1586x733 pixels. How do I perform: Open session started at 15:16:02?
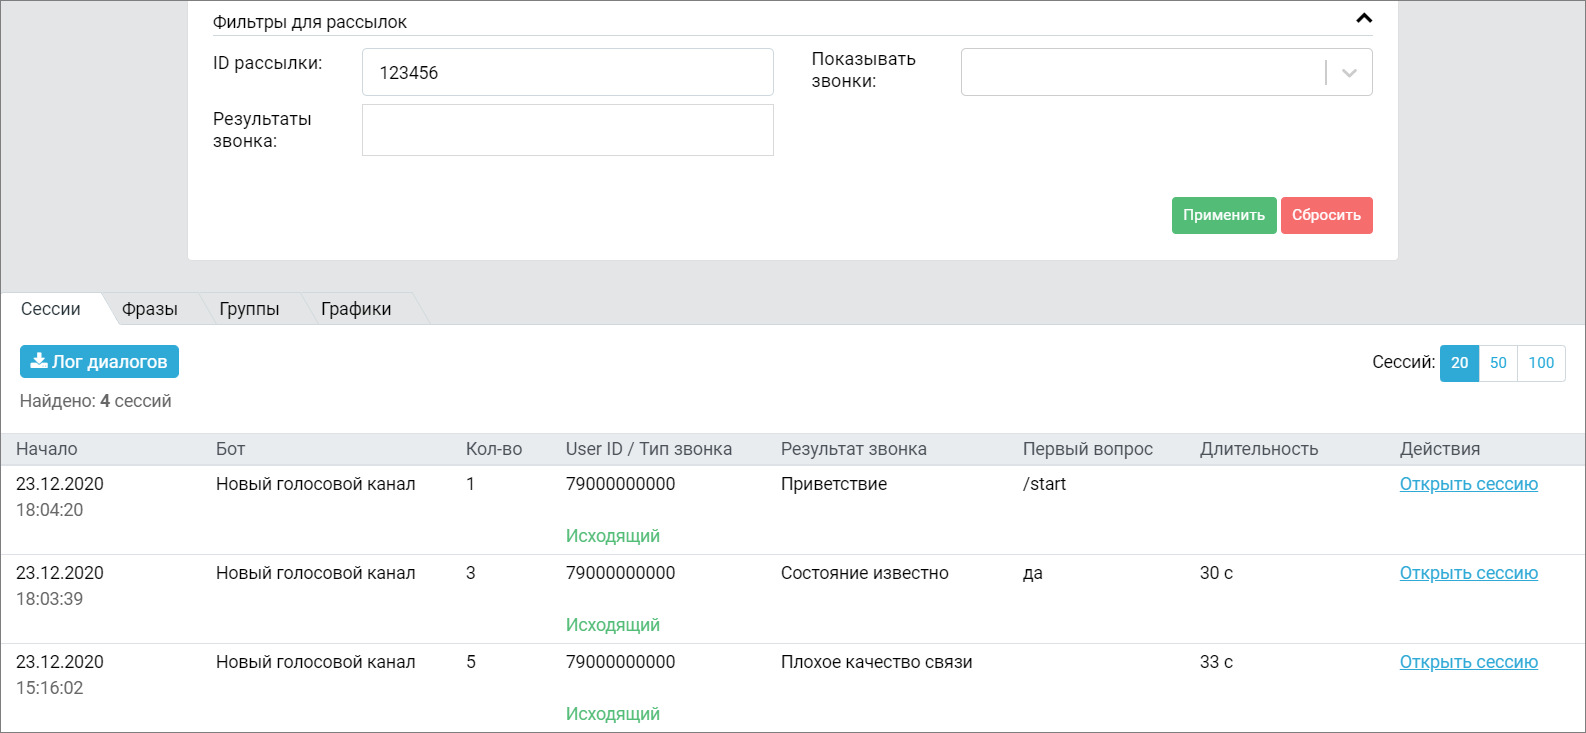tap(1468, 662)
